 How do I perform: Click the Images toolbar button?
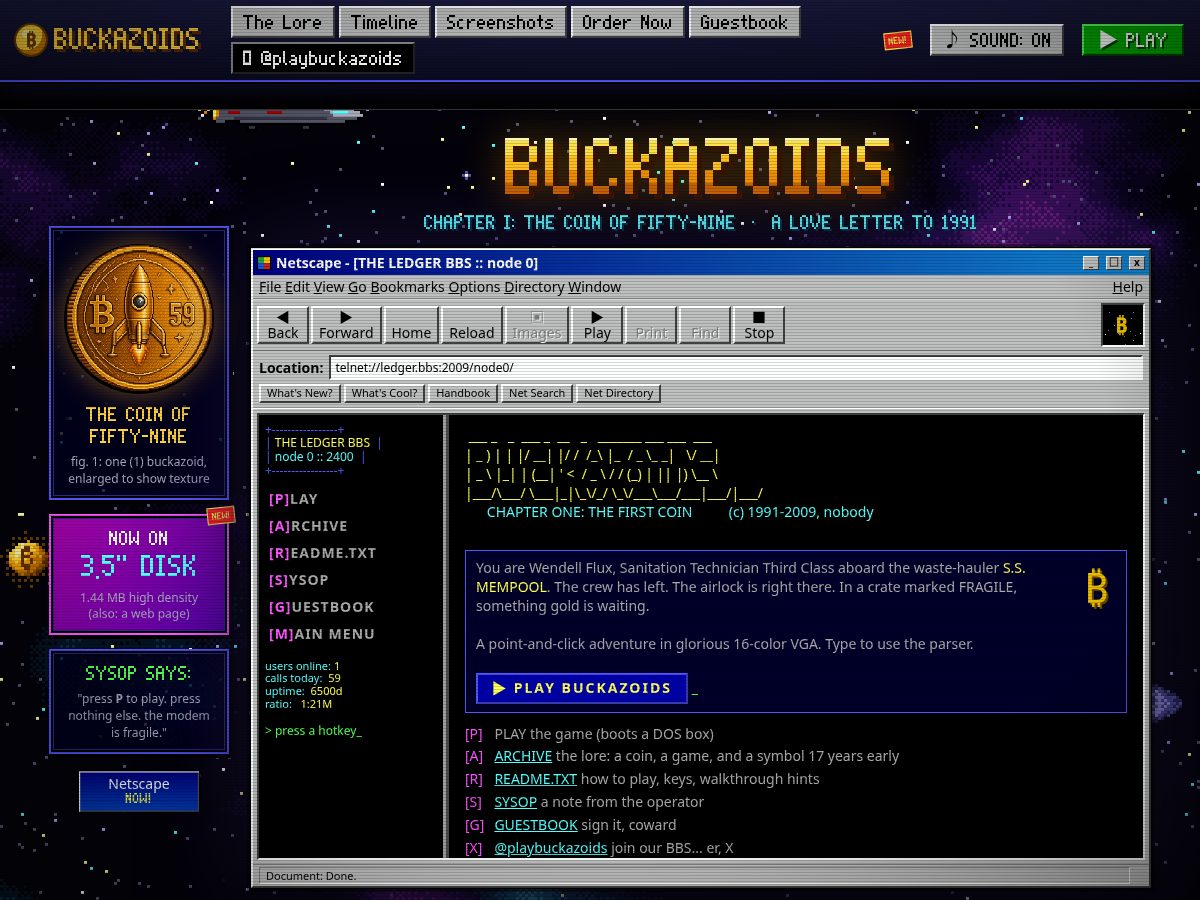(537, 324)
